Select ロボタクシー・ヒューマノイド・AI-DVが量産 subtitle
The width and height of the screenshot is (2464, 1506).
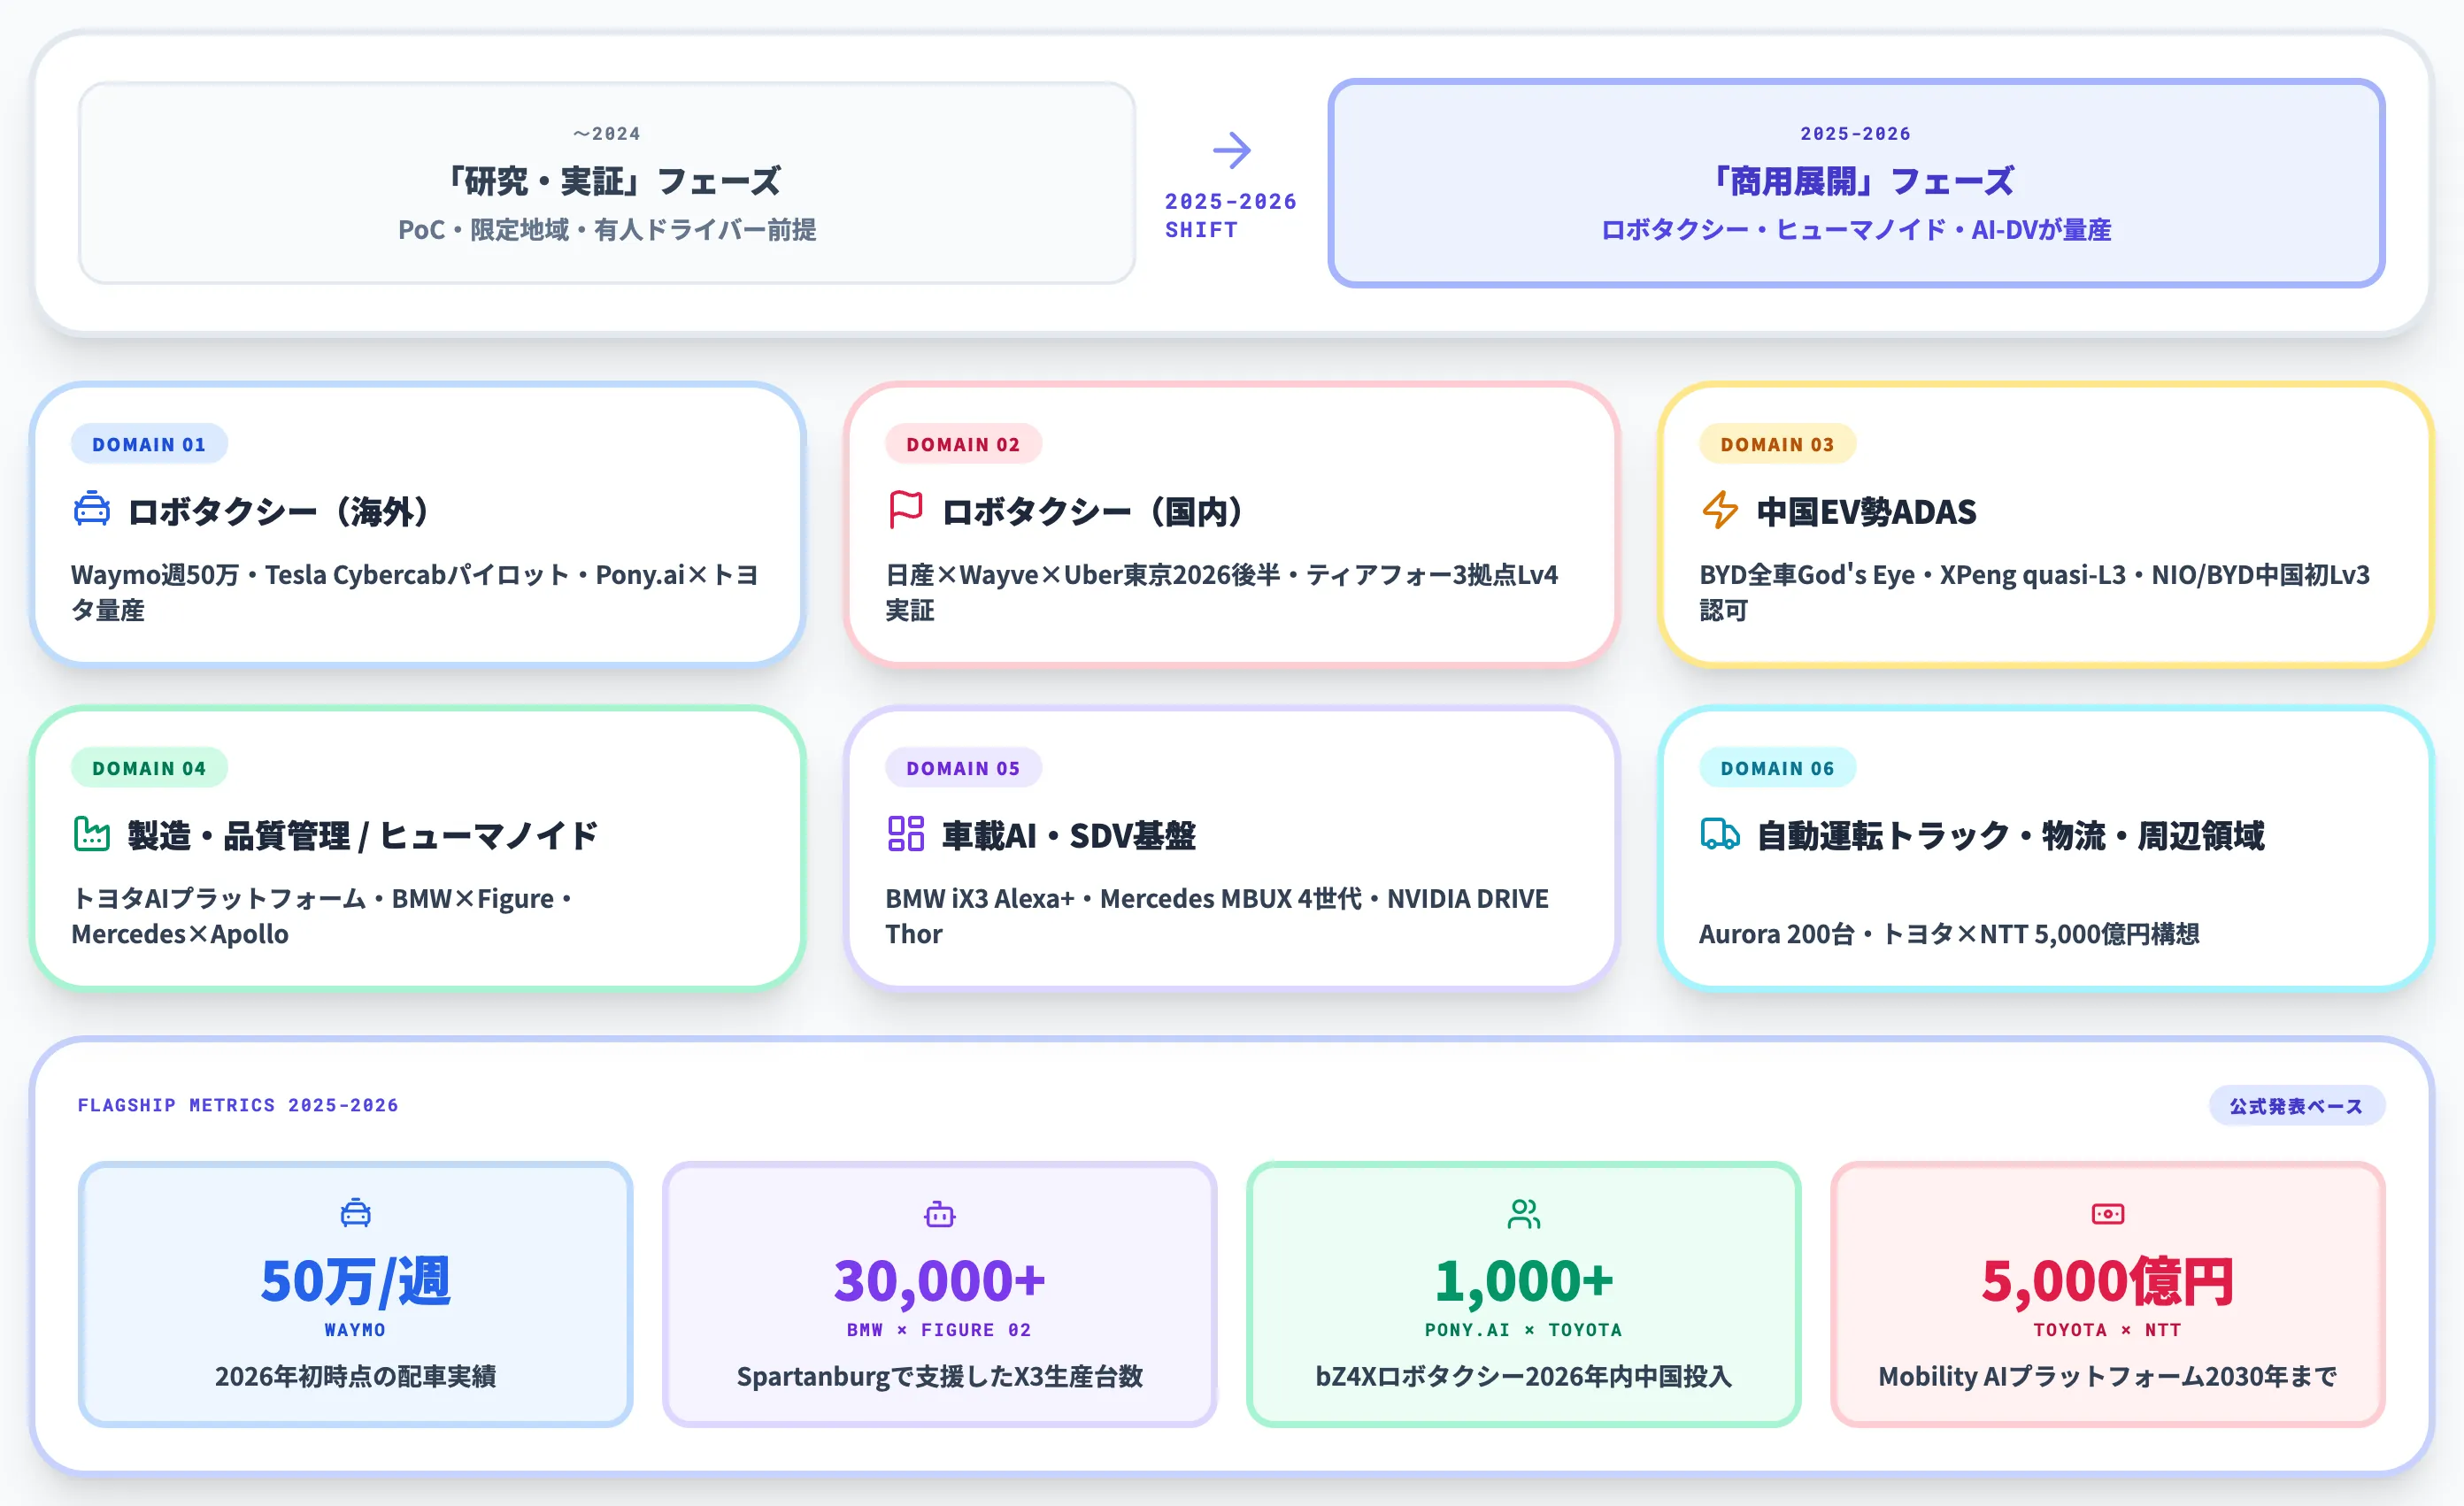pyautogui.click(x=1856, y=230)
